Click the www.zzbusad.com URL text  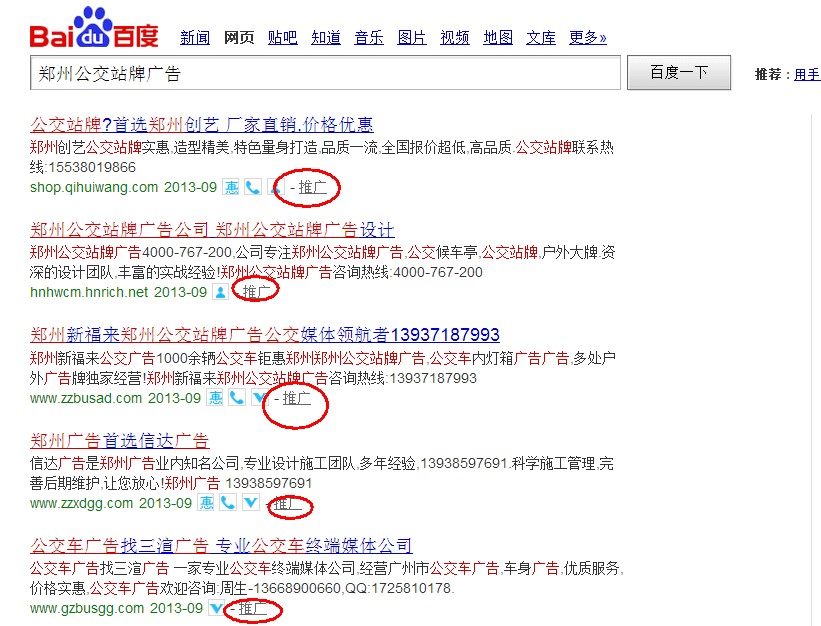click(x=86, y=398)
